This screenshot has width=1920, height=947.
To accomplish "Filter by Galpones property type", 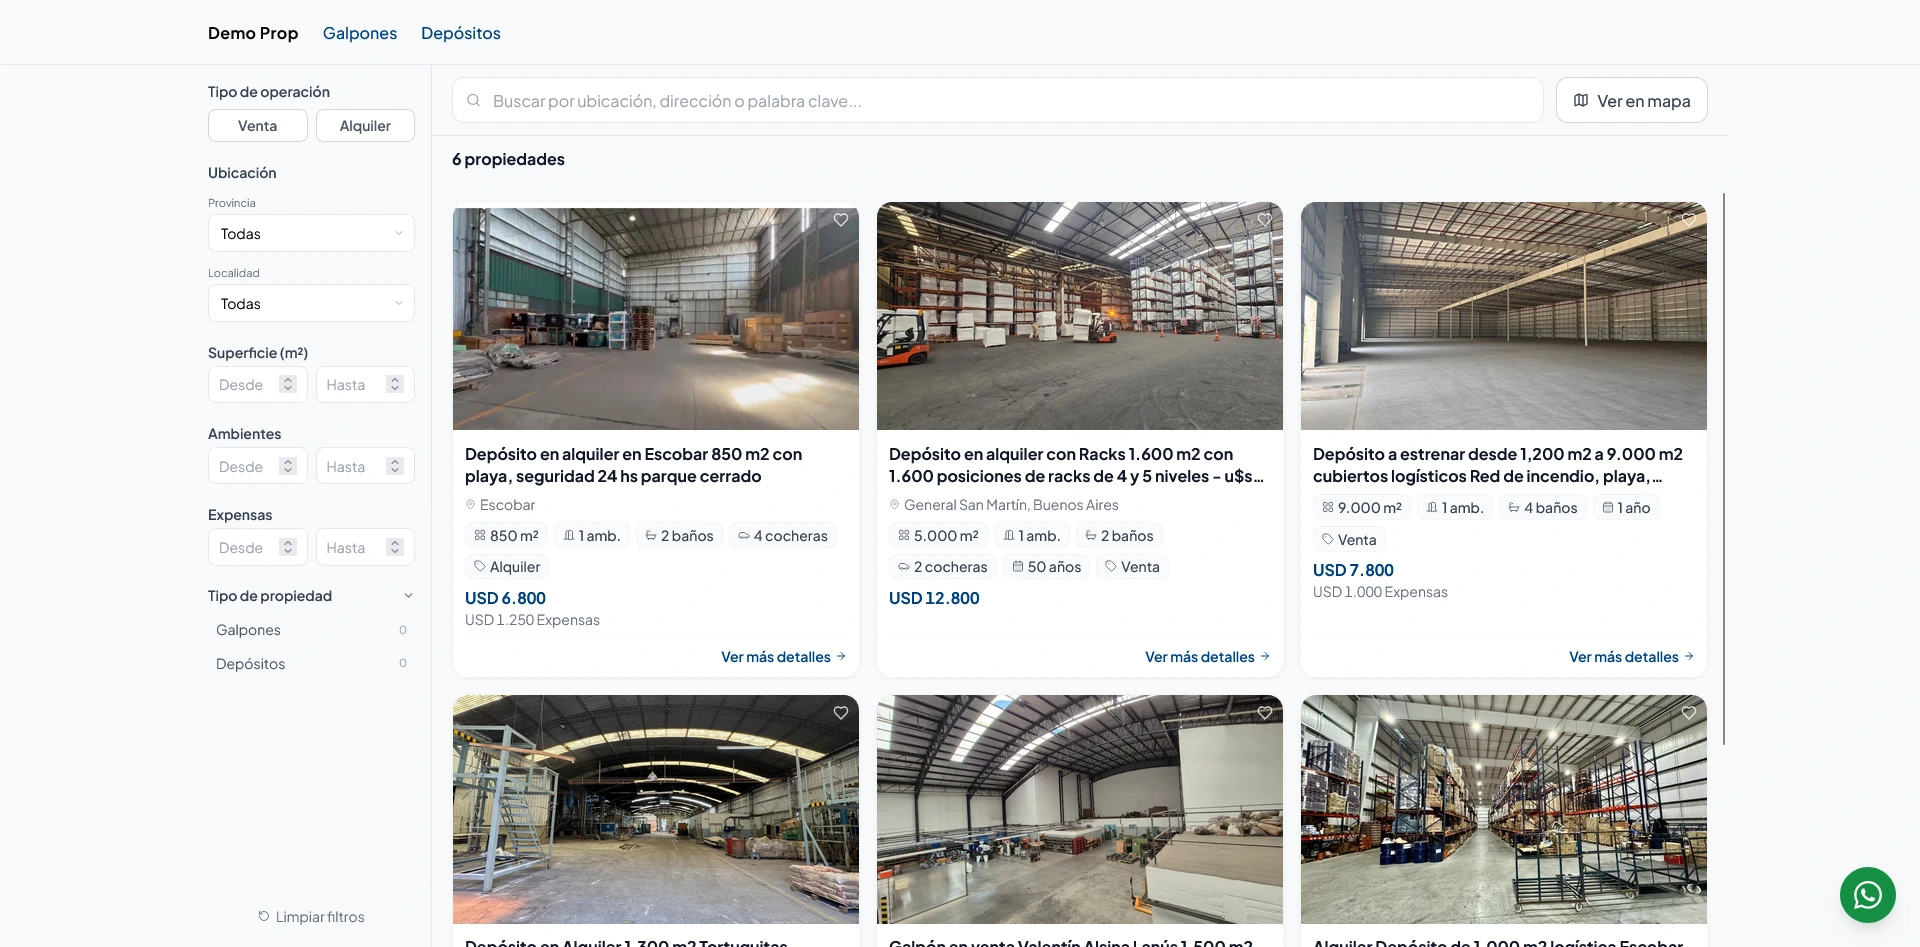I will pos(311,630).
